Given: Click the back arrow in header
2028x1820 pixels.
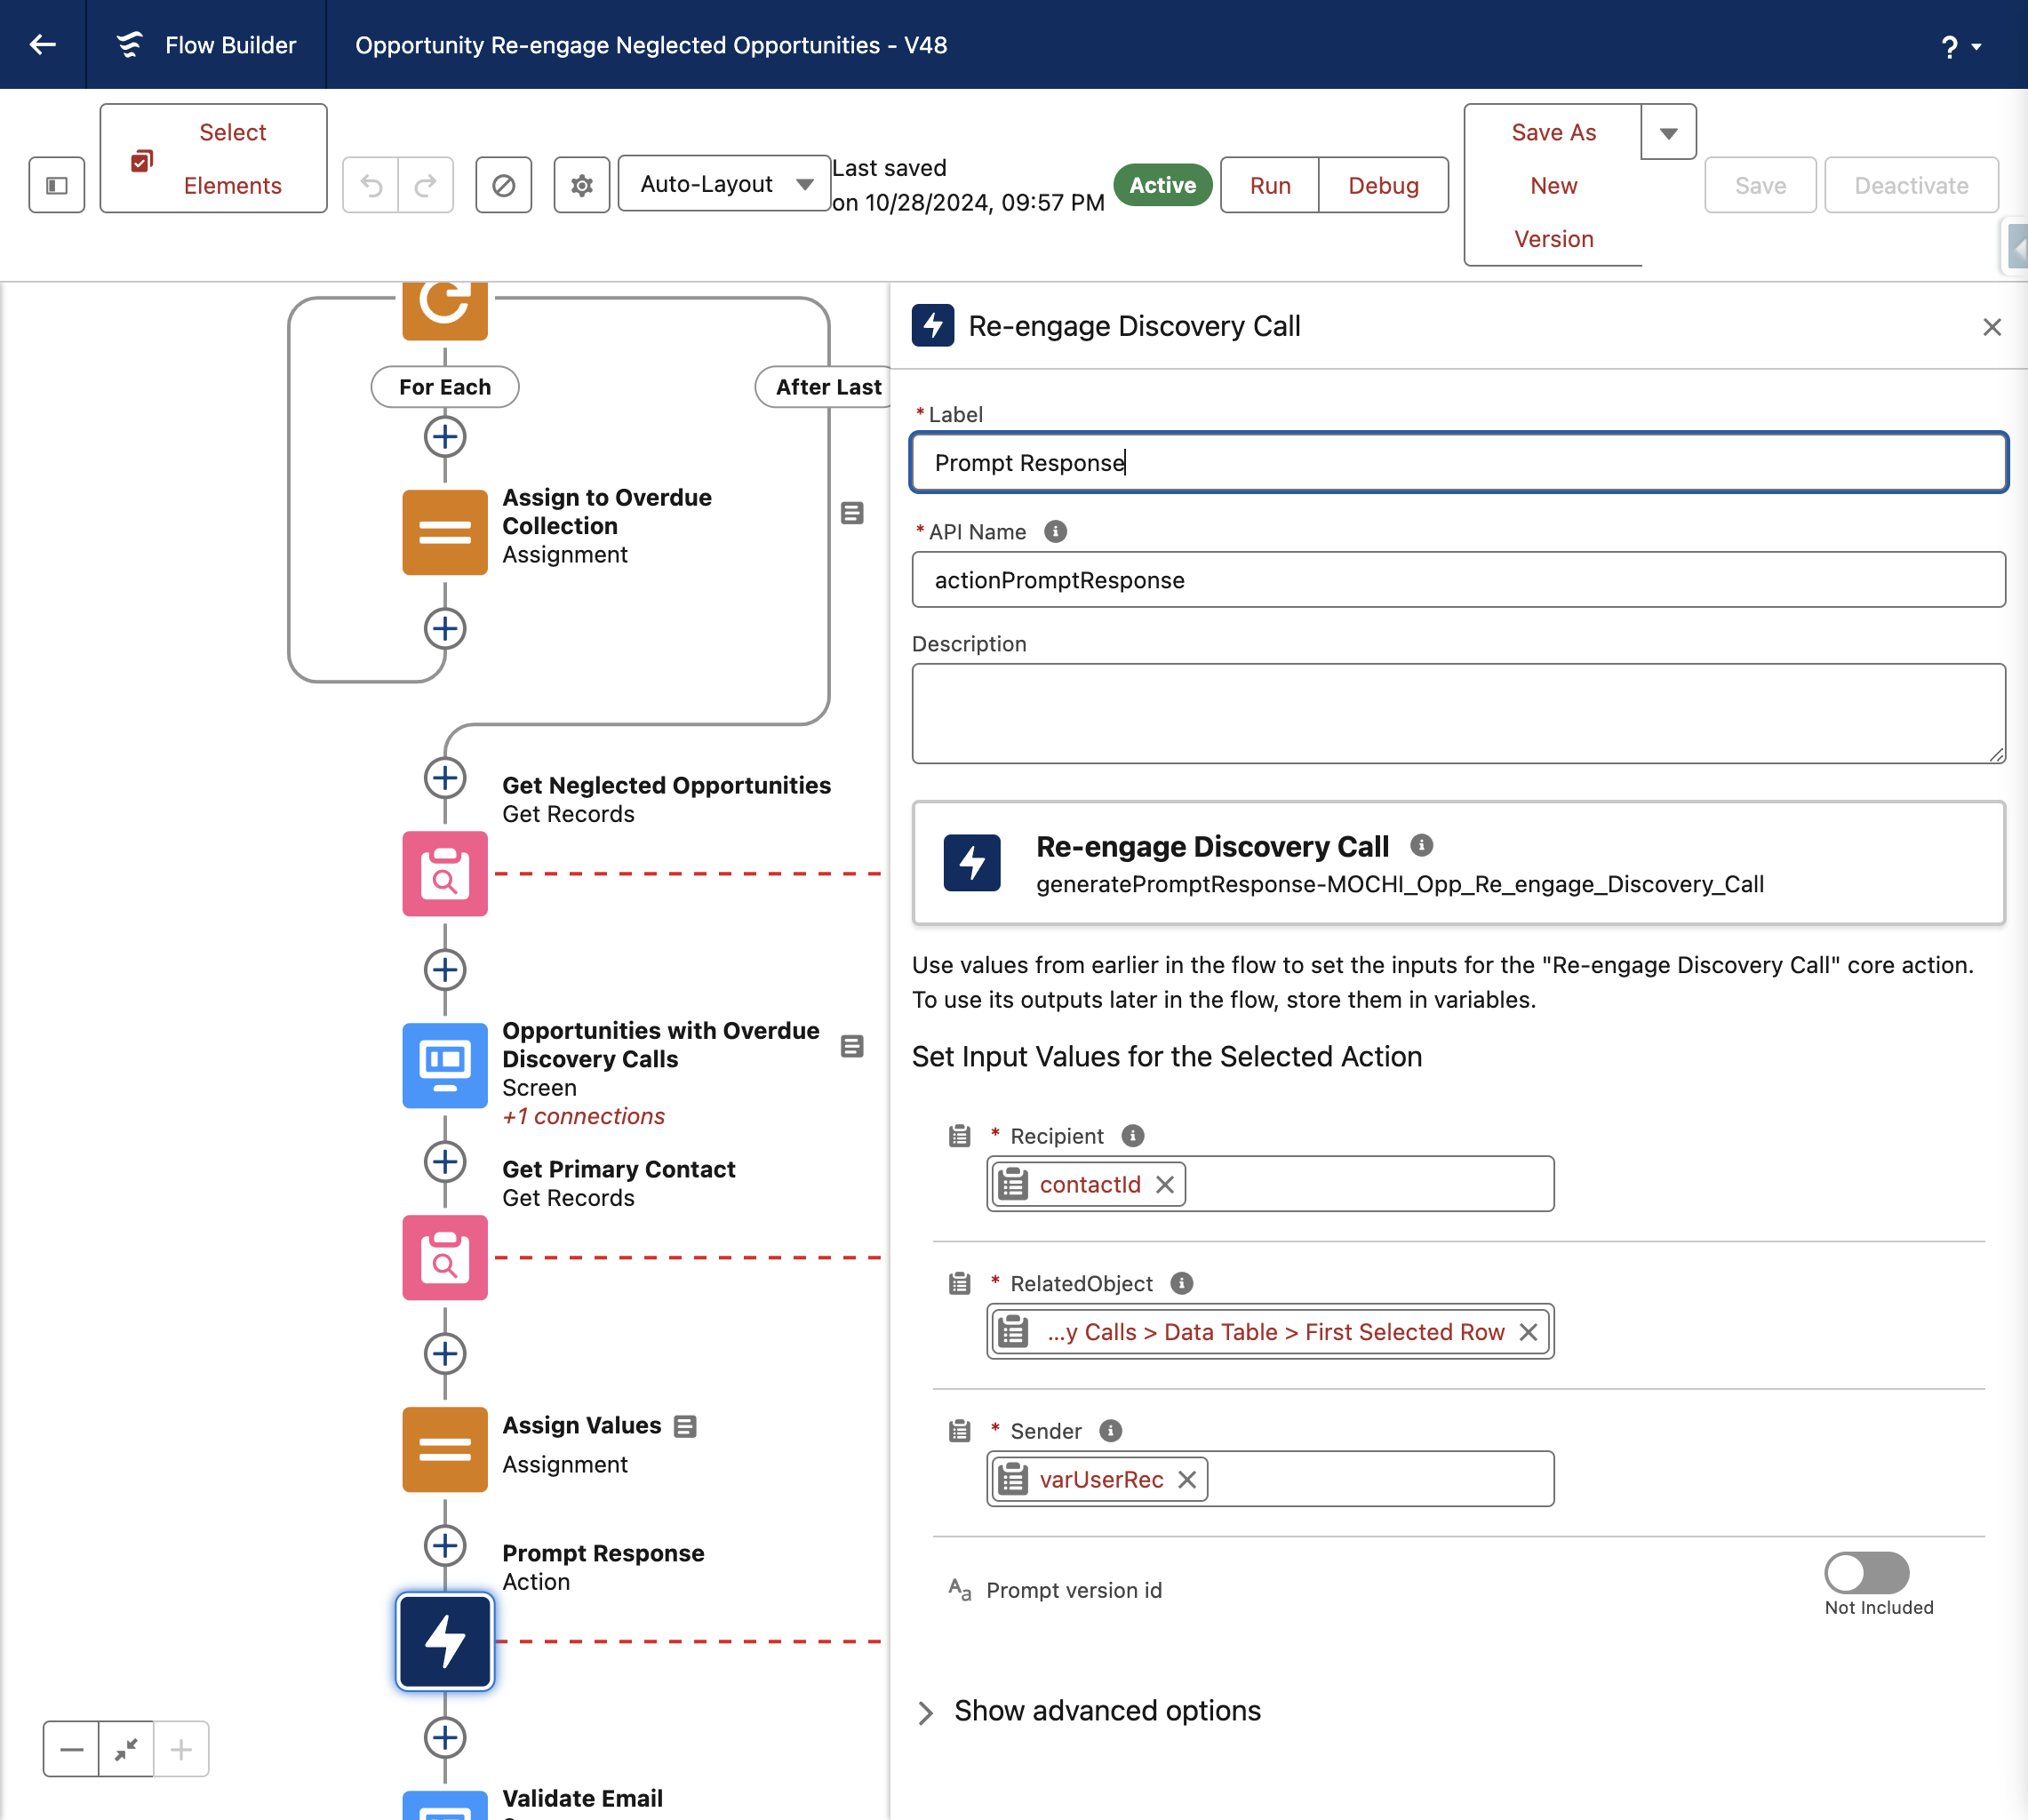Looking at the screenshot, I should [x=42, y=45].
